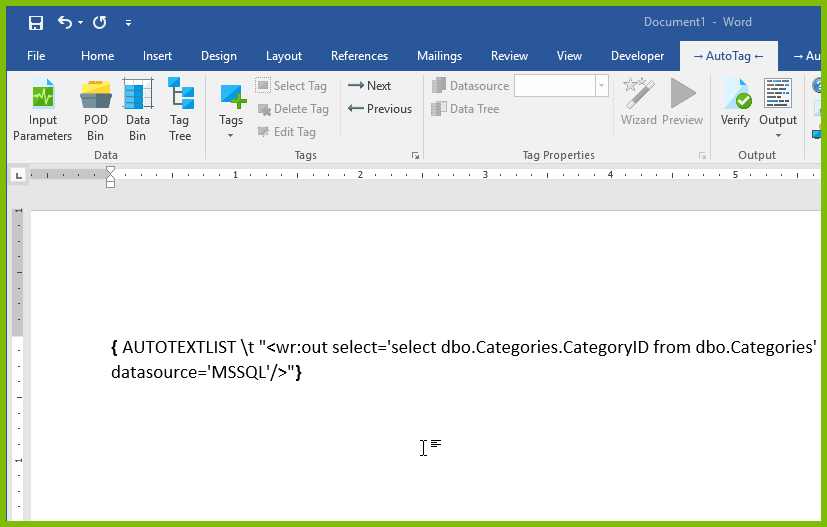Show the Data Bin
Viewport: 827px width, 527px height.
click(138, 110)
